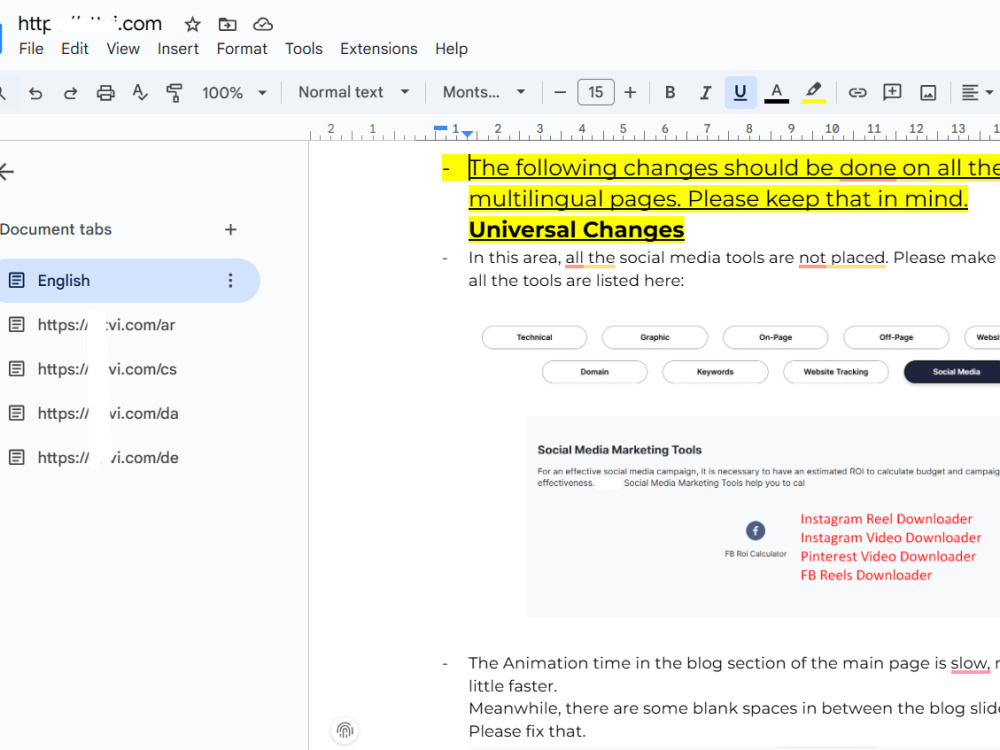
Task: Open the Normal text style dropdown
Action: pos(353,92)
